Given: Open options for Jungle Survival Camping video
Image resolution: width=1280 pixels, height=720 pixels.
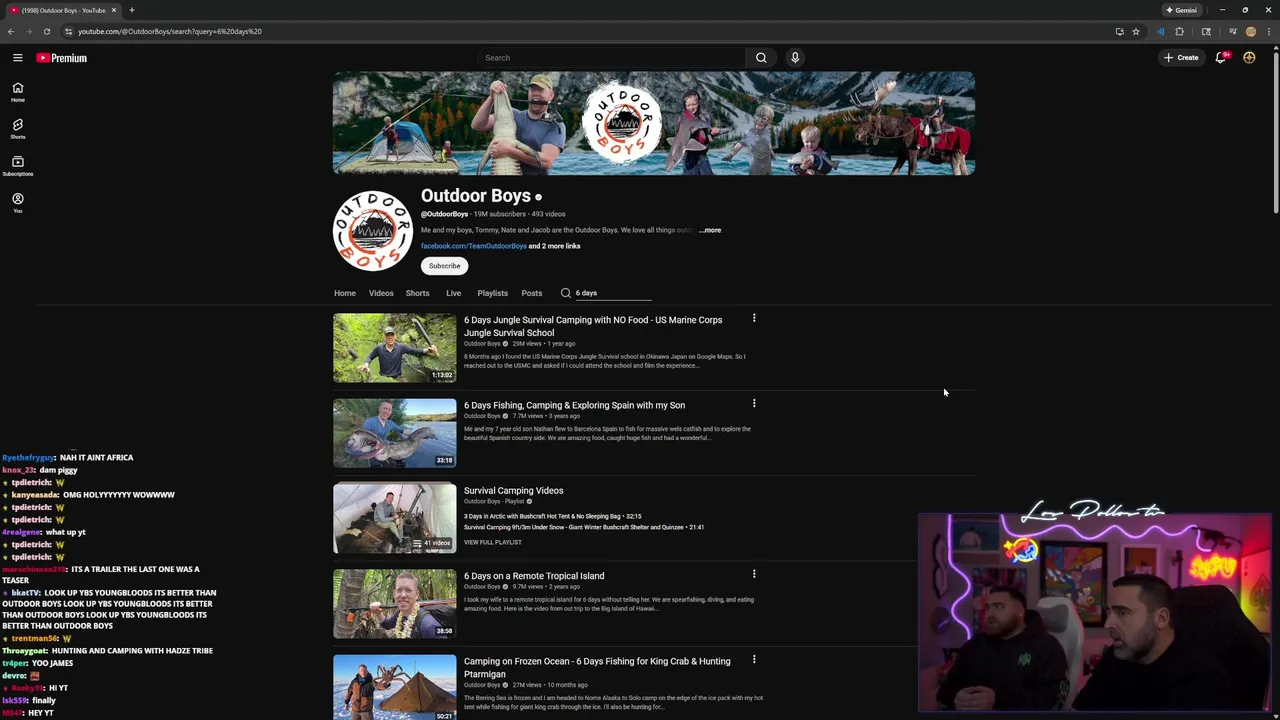Looking at the screenshot, I should click(754, 318).
